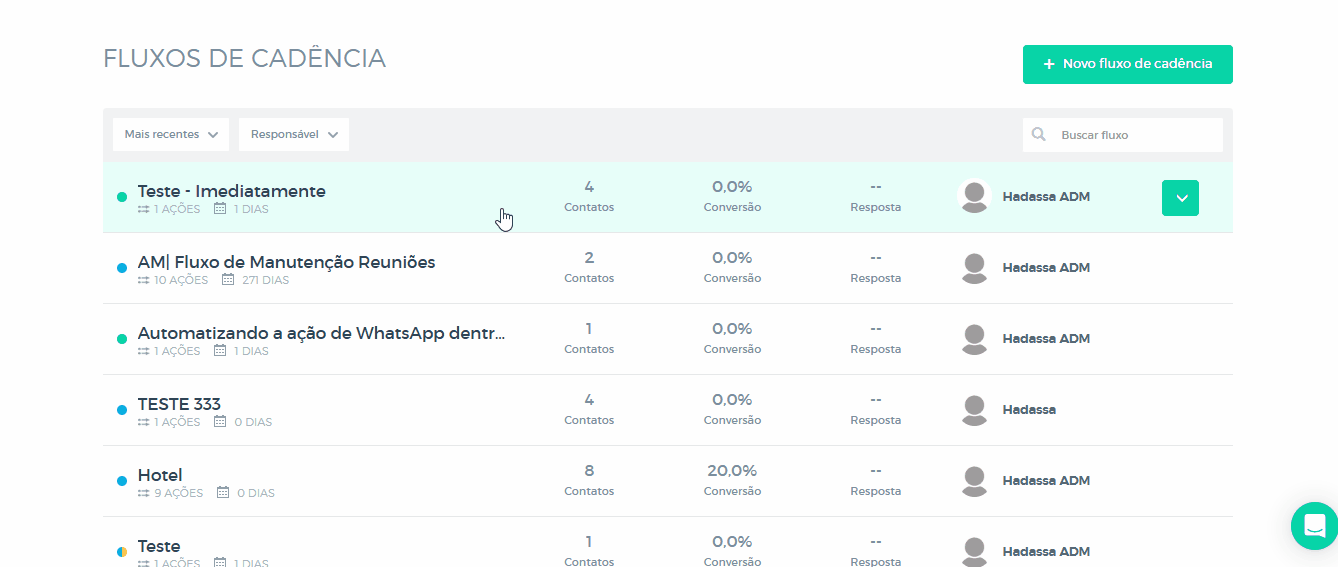
Task: Expand options for Teste - Imediatamente row
Action: [x=1180, y=198]
